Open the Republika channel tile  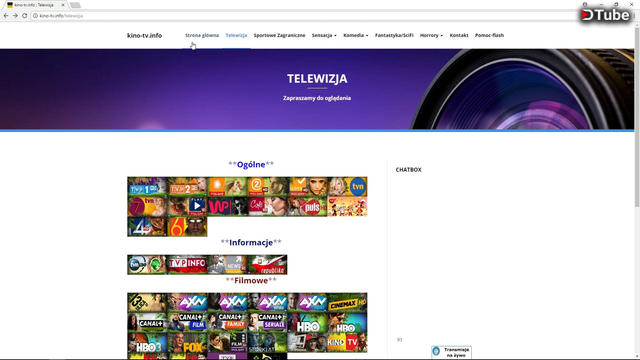point(267,264)
